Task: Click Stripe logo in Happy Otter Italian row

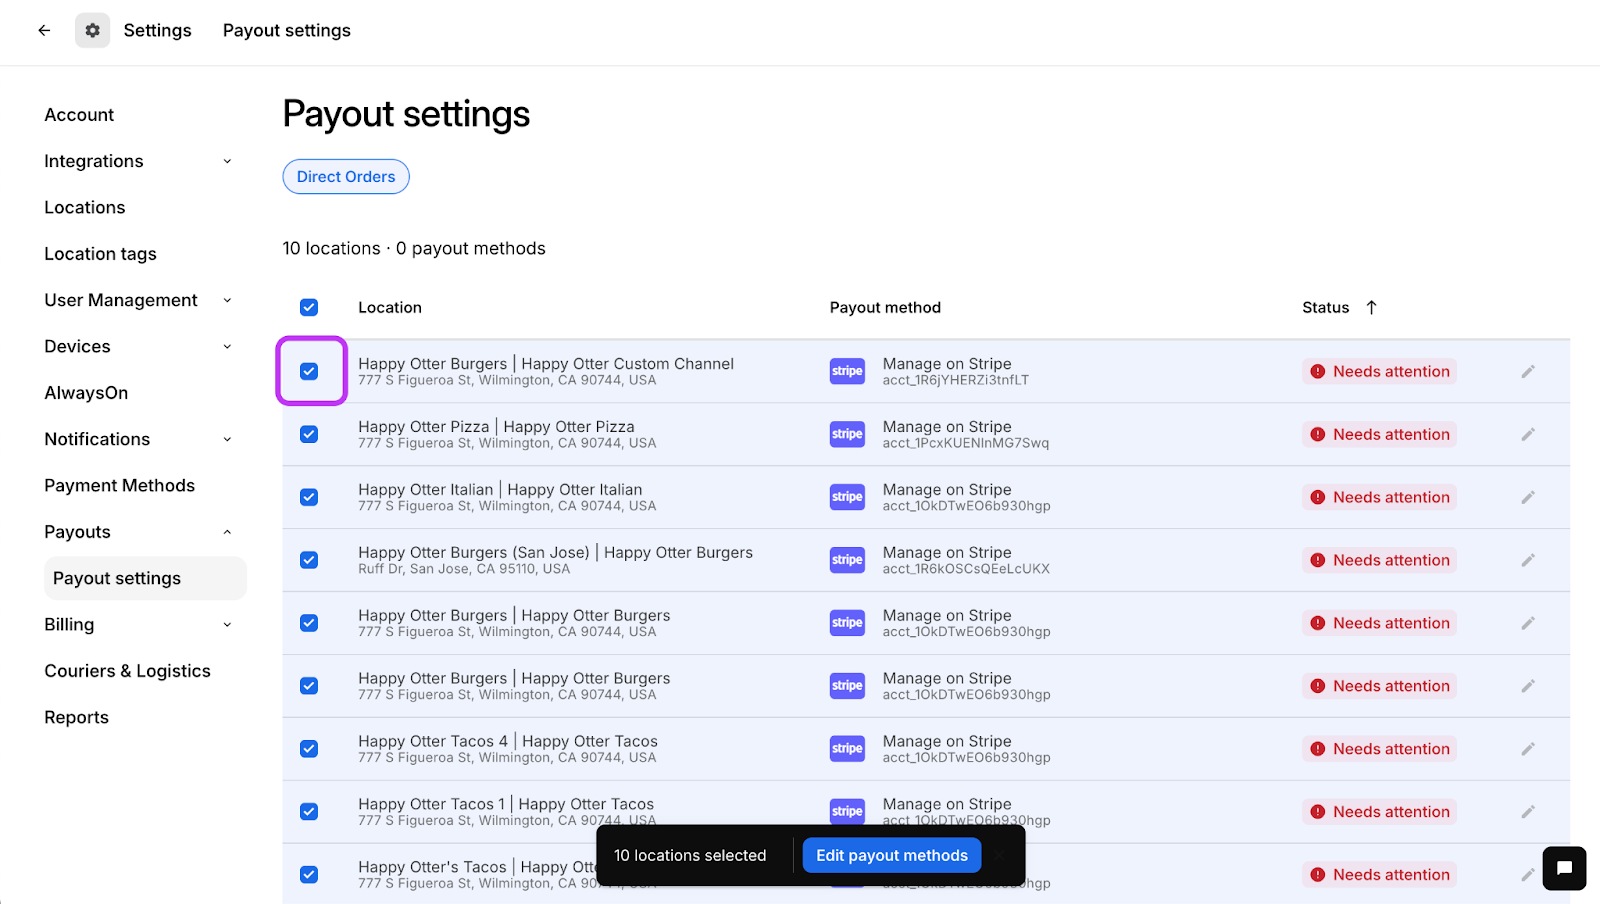Action: [x=847, y=497]
